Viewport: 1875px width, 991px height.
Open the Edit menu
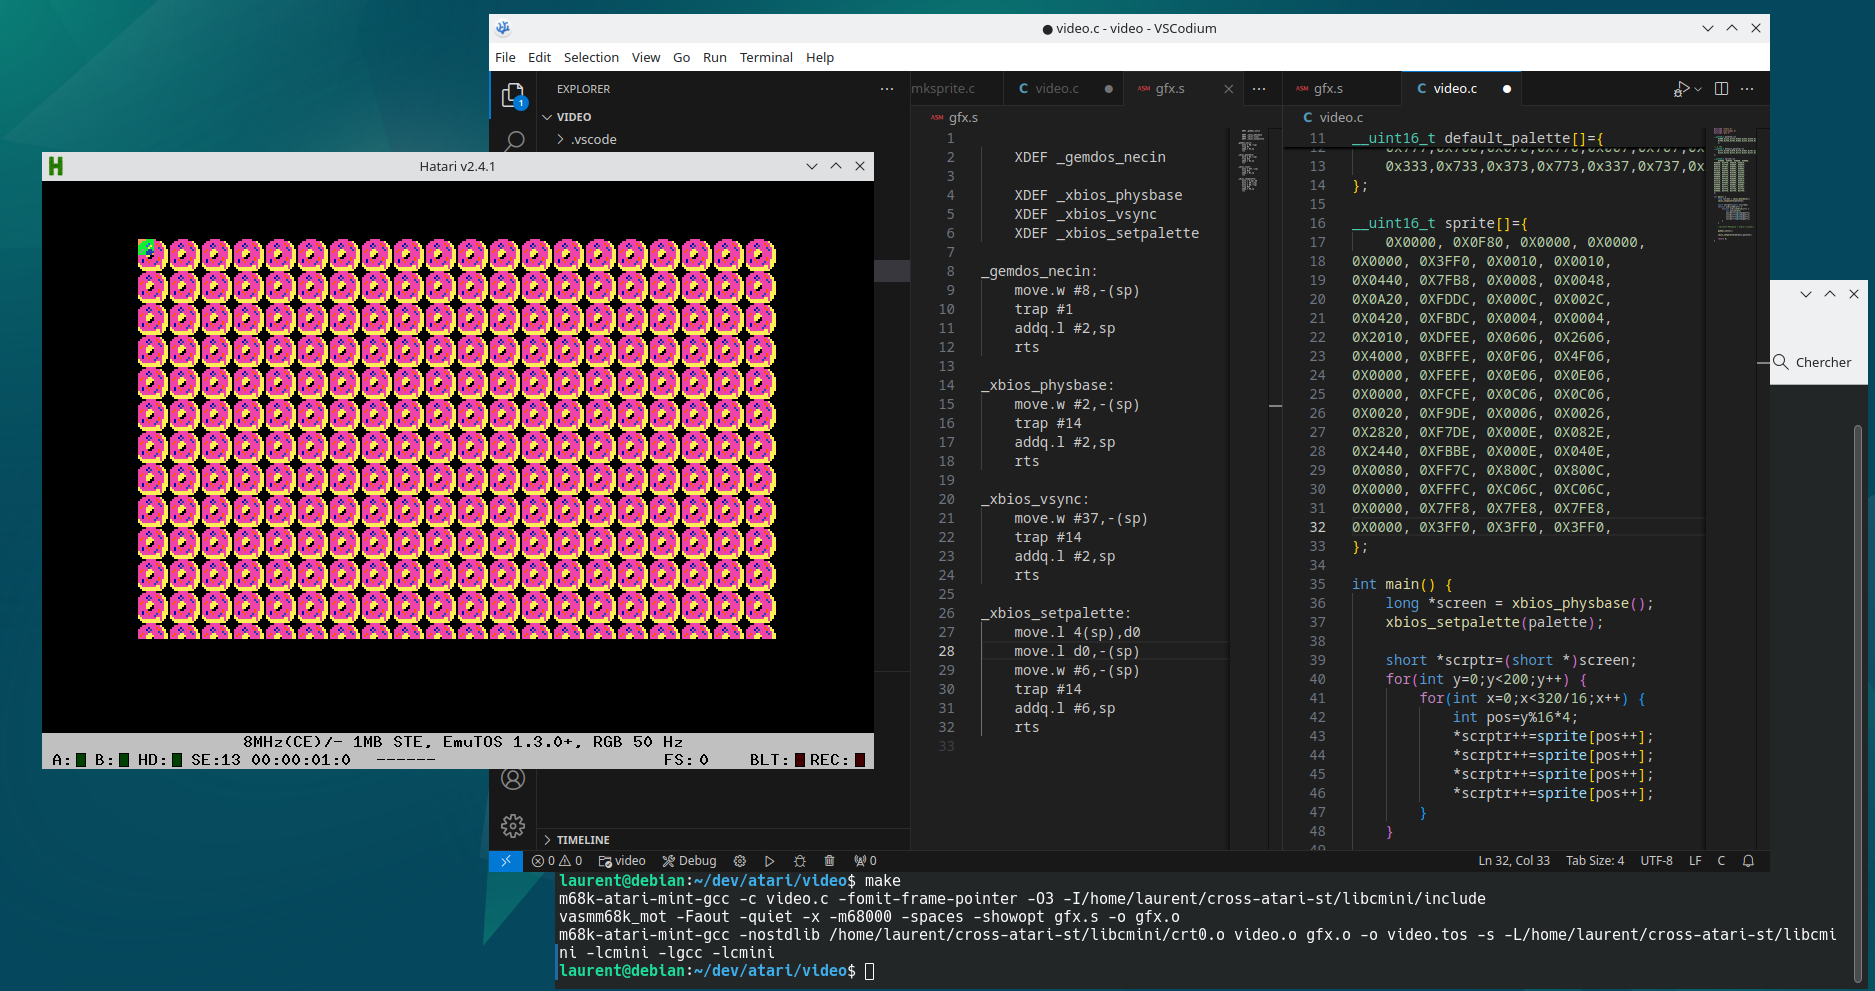(540, 57)
